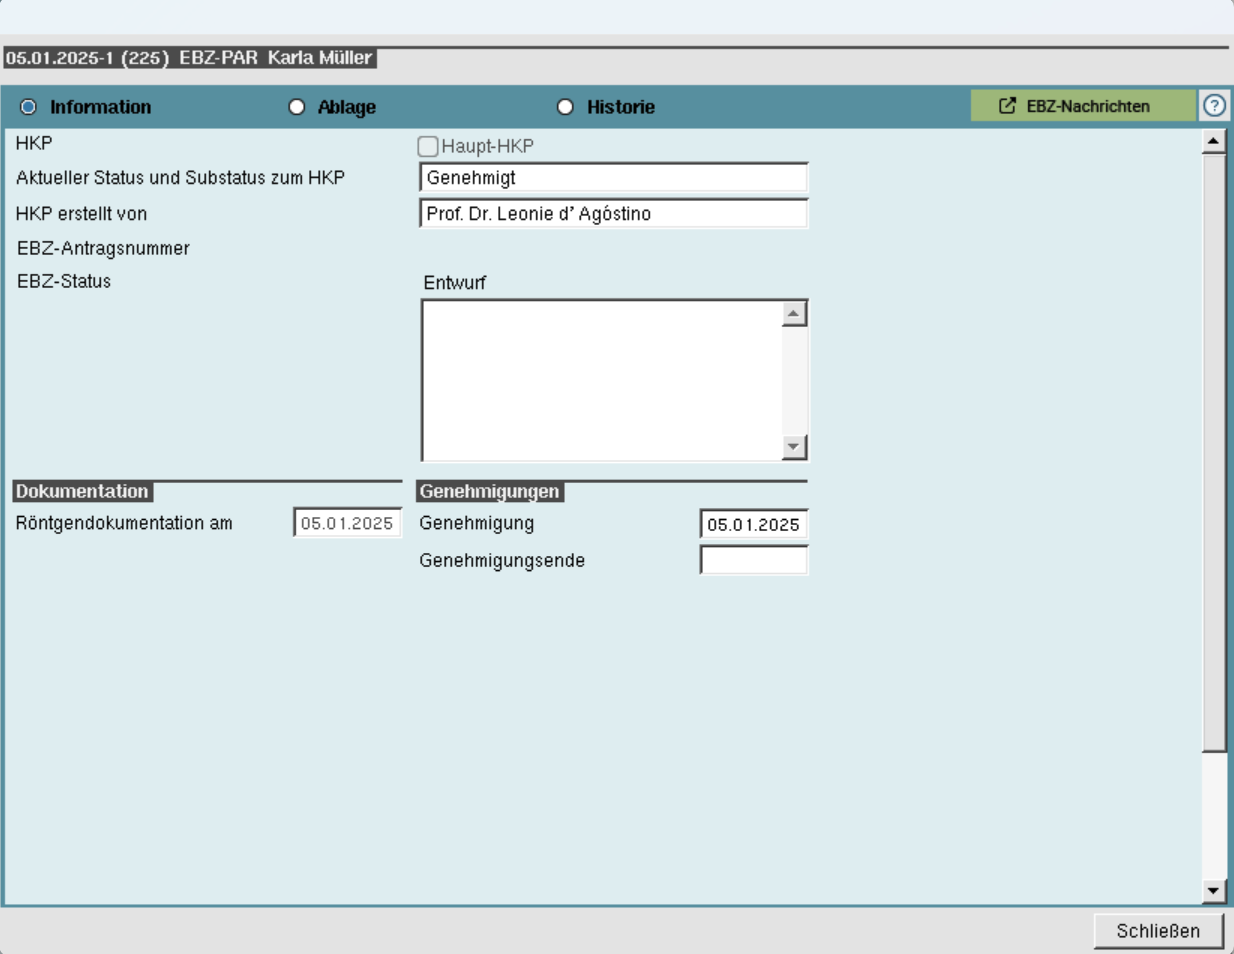Toggle the Haupt-HKP checkbox
Viewport: 1234px width, 954px height.
(x=428, y=146)
